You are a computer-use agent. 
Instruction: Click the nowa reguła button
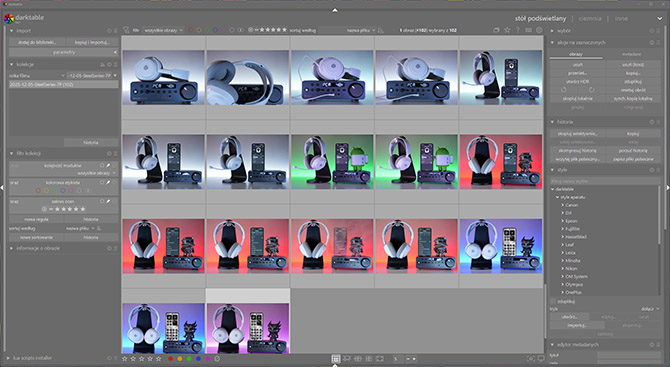click(36, 219)
